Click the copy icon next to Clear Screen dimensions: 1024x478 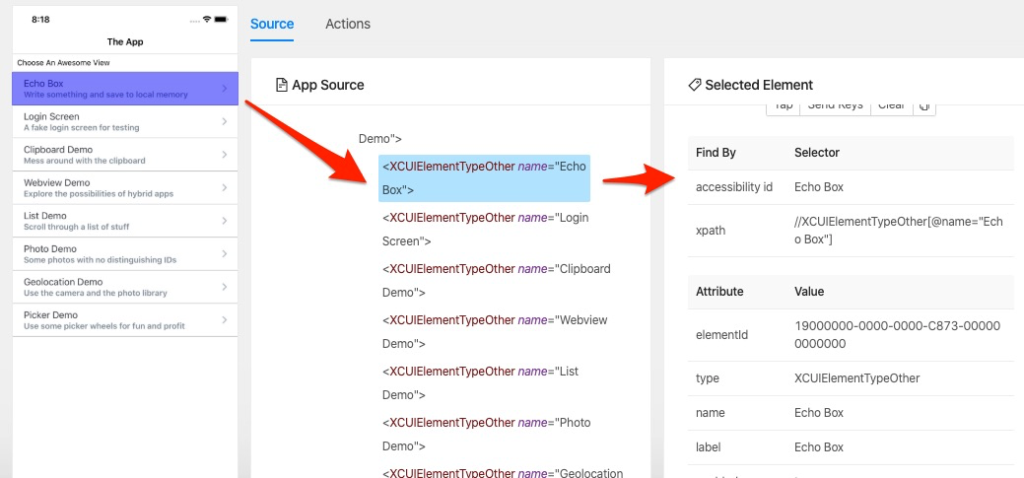click(x=924, y=105)
